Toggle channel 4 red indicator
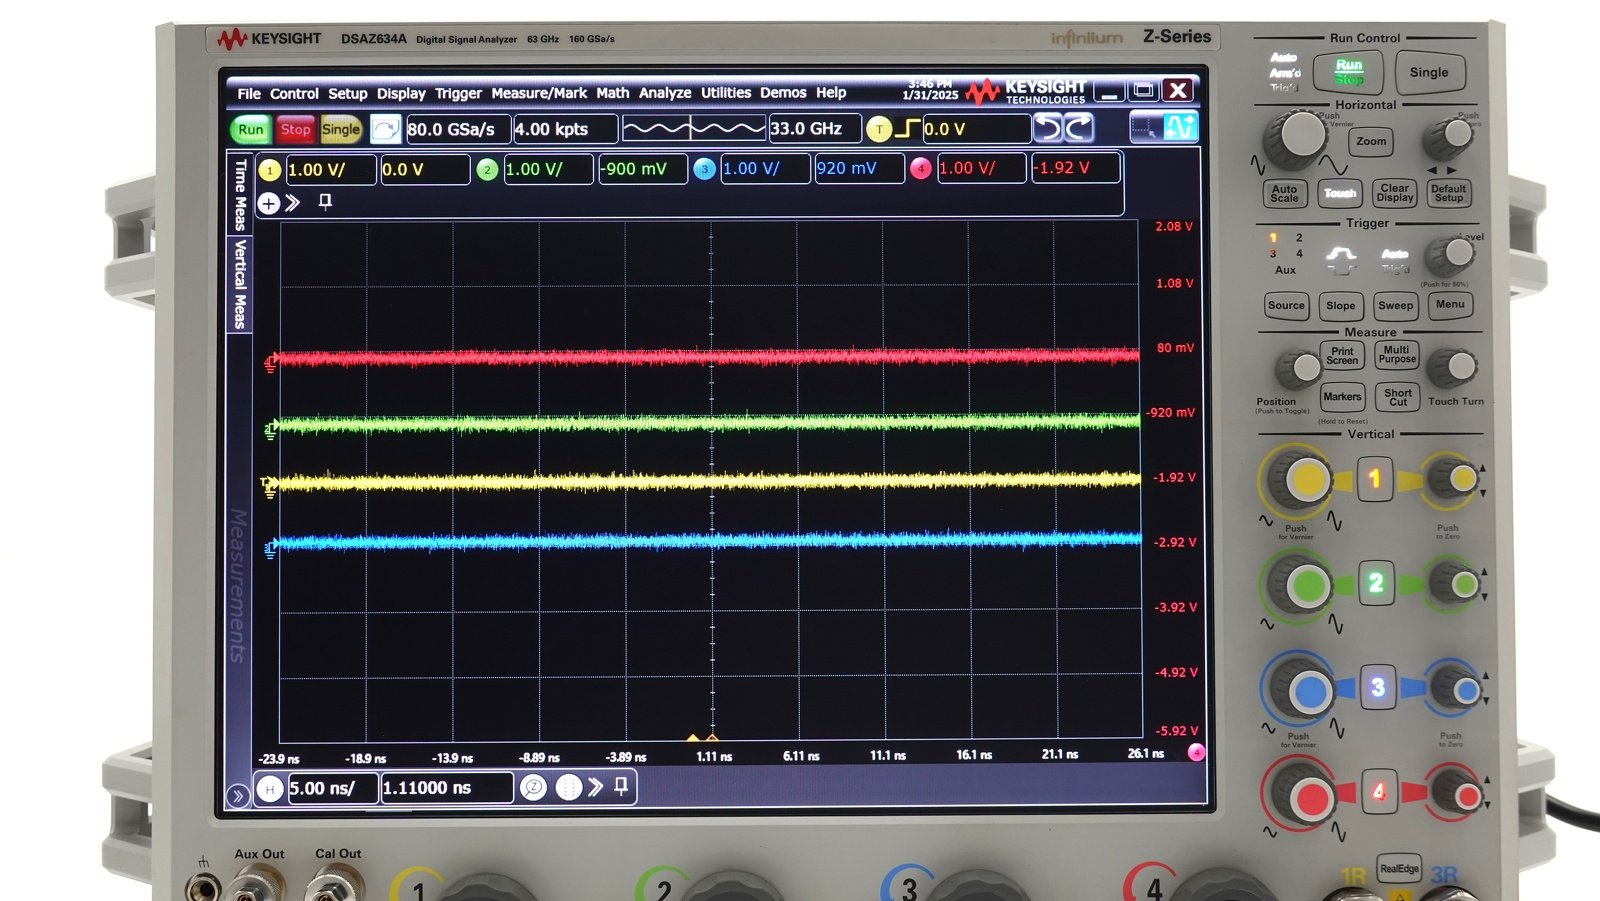Image resolution: width=1600 pixels, height=901 pixels. click(921, 170)
